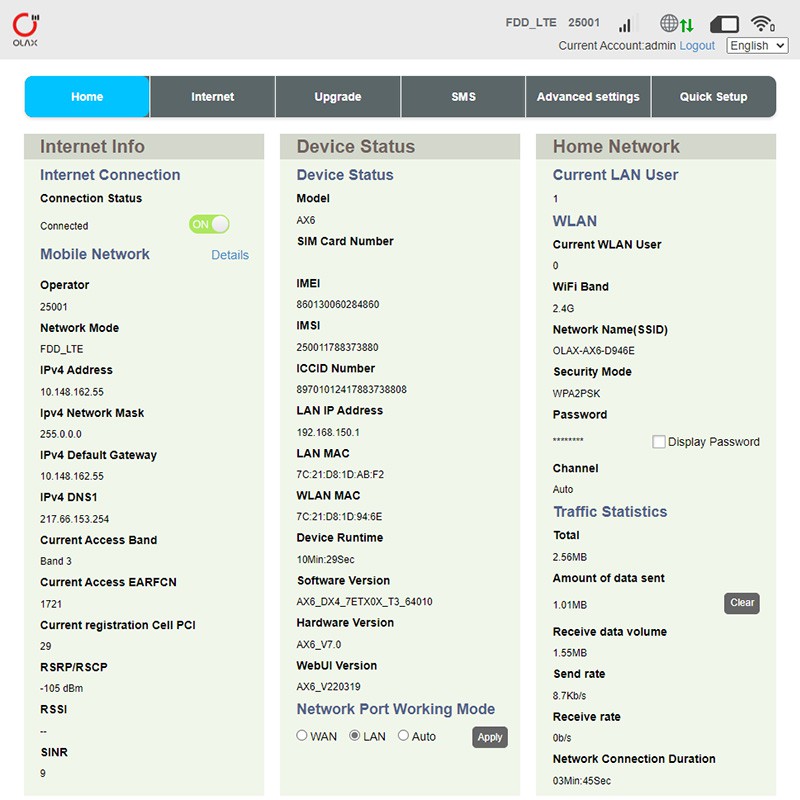800x800 pixels.
Task: Select the LAN port mode
Action: [355, 736]
